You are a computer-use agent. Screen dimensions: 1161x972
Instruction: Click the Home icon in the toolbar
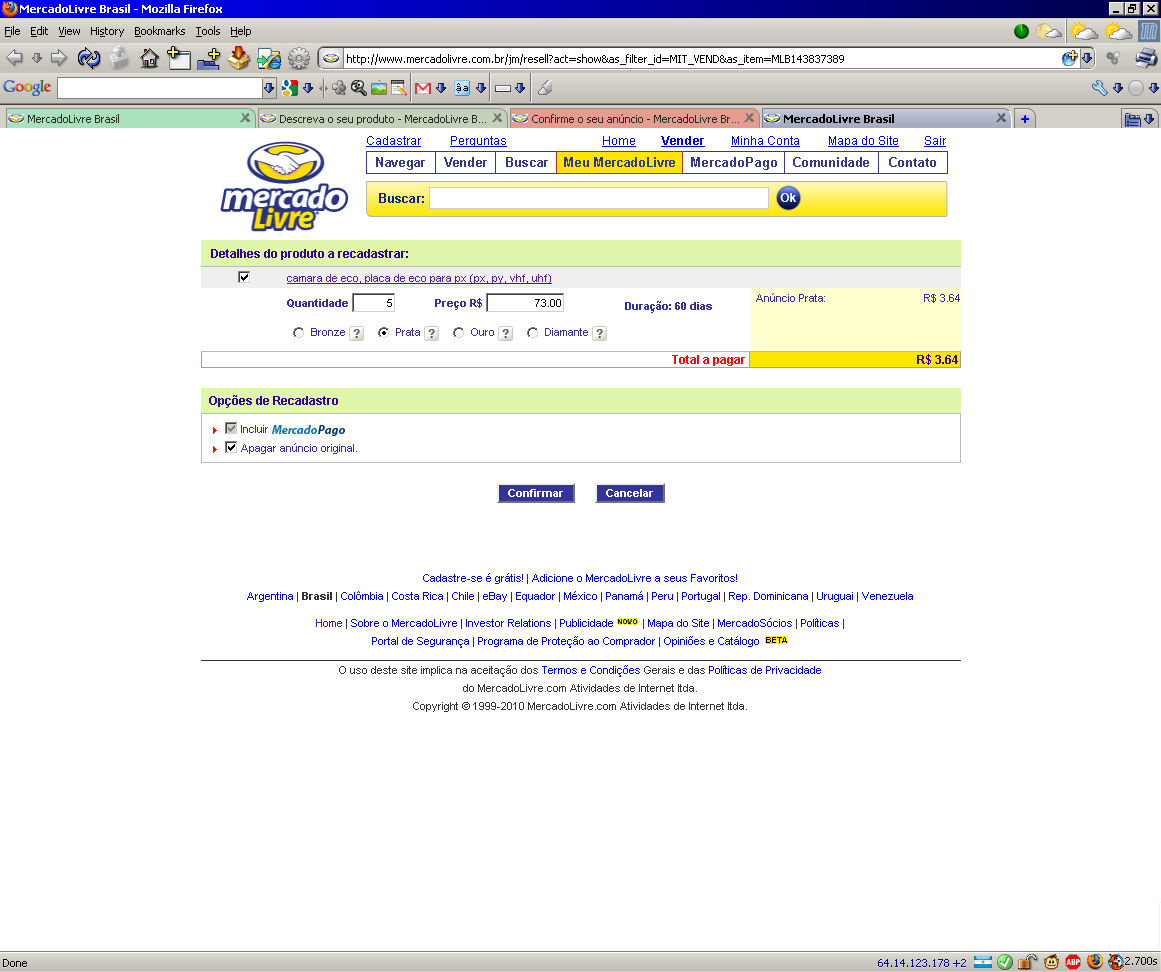[149, 58]
